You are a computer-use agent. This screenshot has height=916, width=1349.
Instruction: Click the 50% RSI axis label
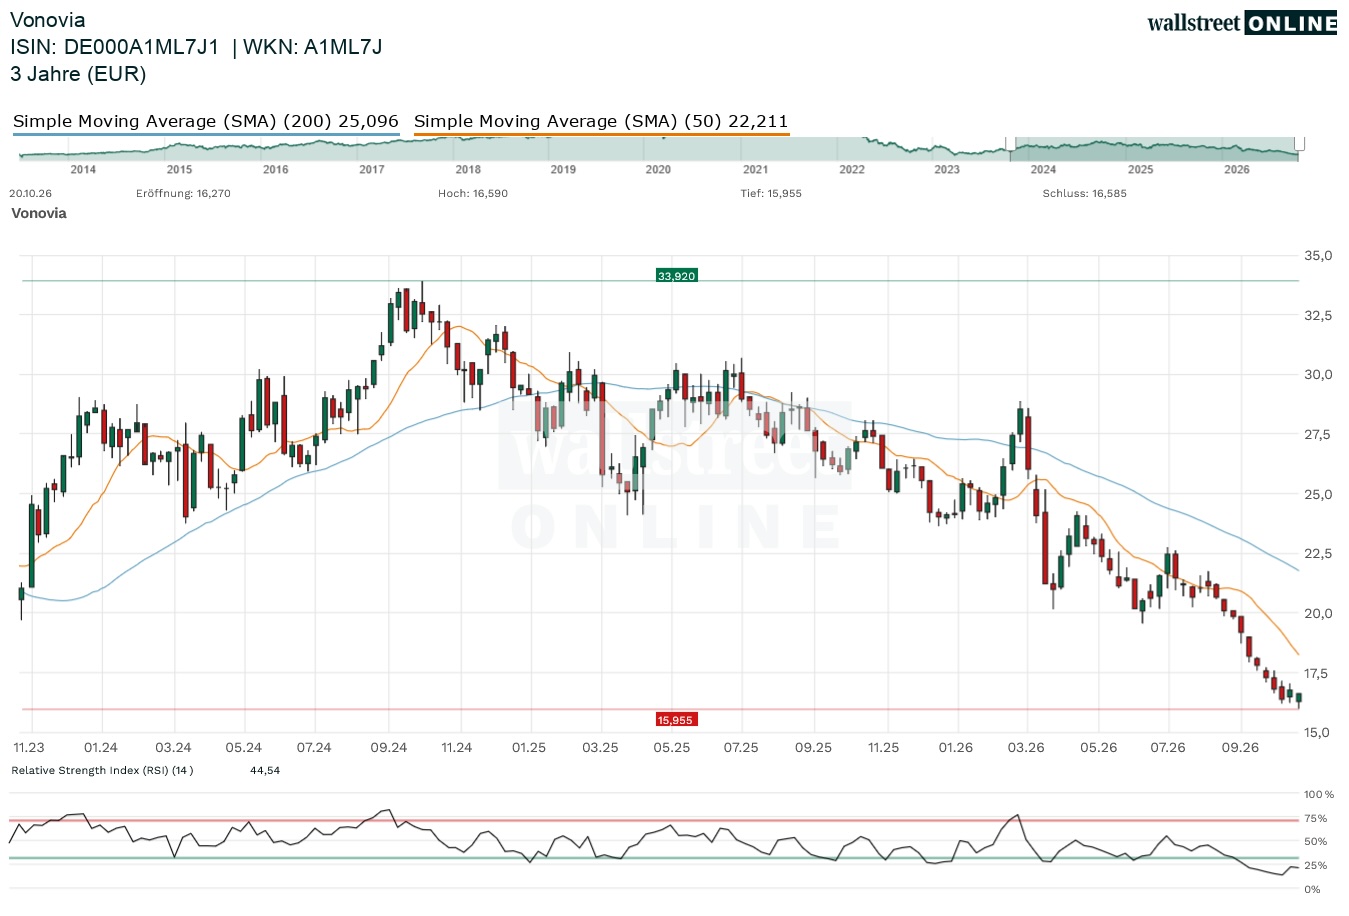(1316, 842)
